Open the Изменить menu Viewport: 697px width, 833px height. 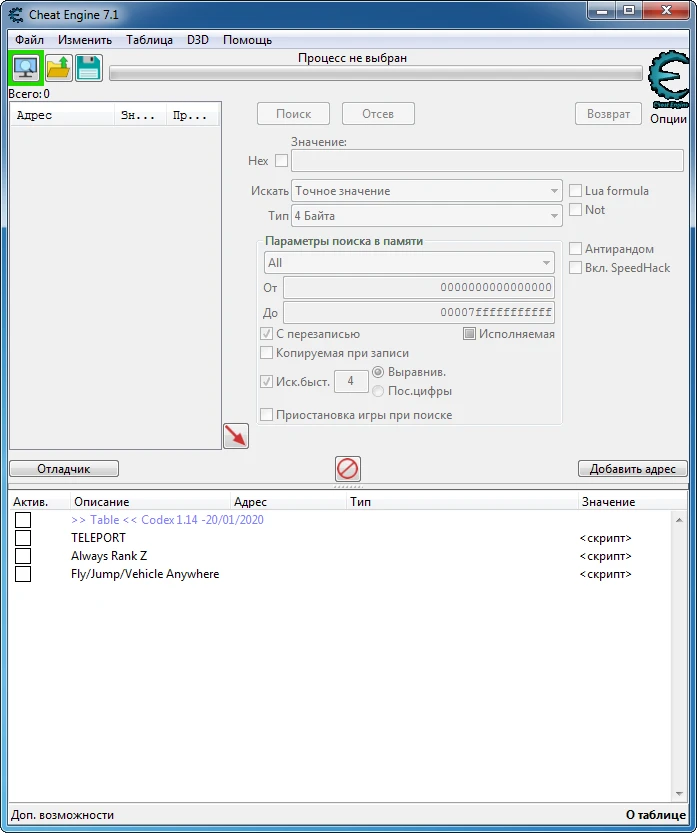click(85, 40)
